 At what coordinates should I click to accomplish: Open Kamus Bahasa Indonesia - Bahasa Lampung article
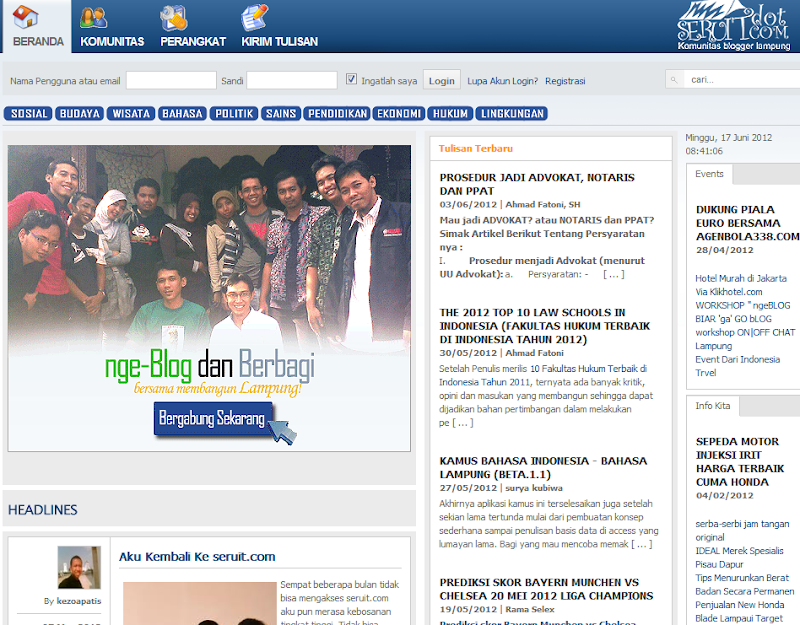pyautogui.click(x=543, y=467)
